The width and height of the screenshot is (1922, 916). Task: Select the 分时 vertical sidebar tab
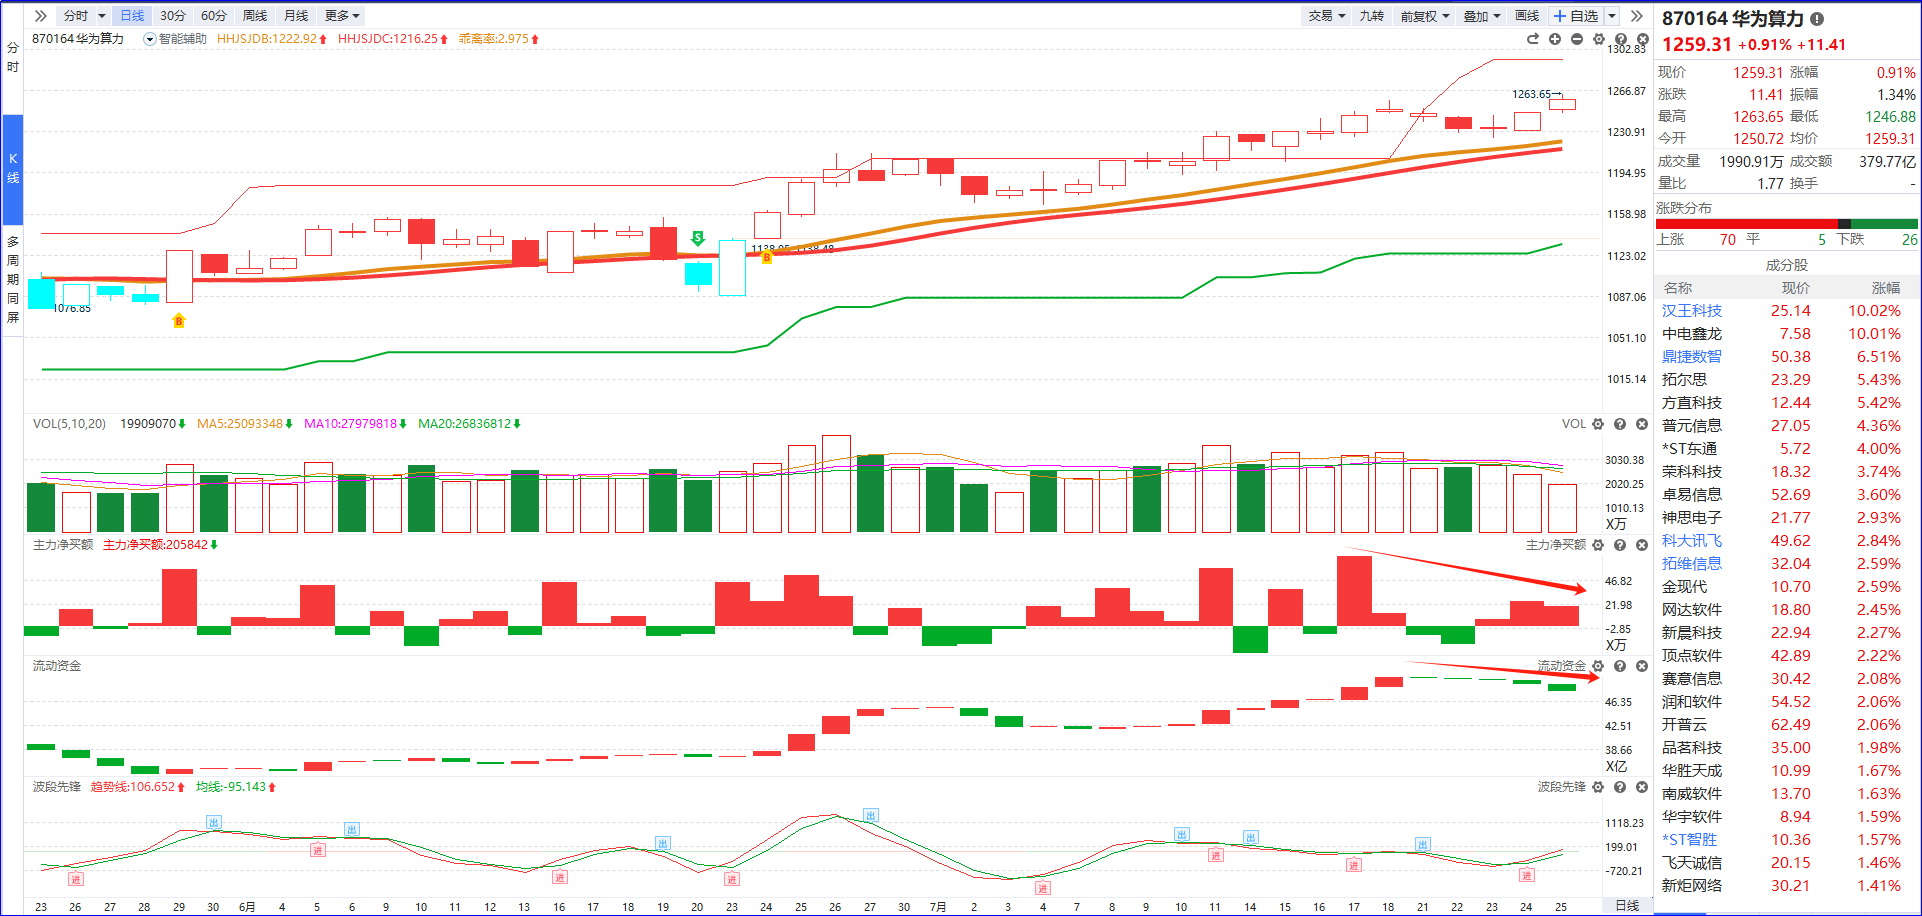click(13, 57)
